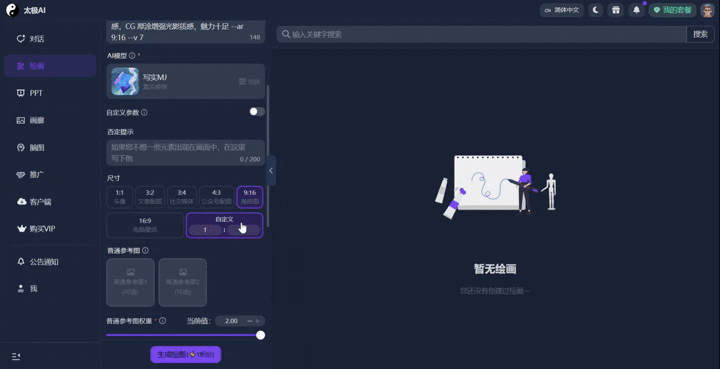The width and height of the screenshot is (720, 369).
Task: Switch the AI model via 切换
Action: coord(249,81)
